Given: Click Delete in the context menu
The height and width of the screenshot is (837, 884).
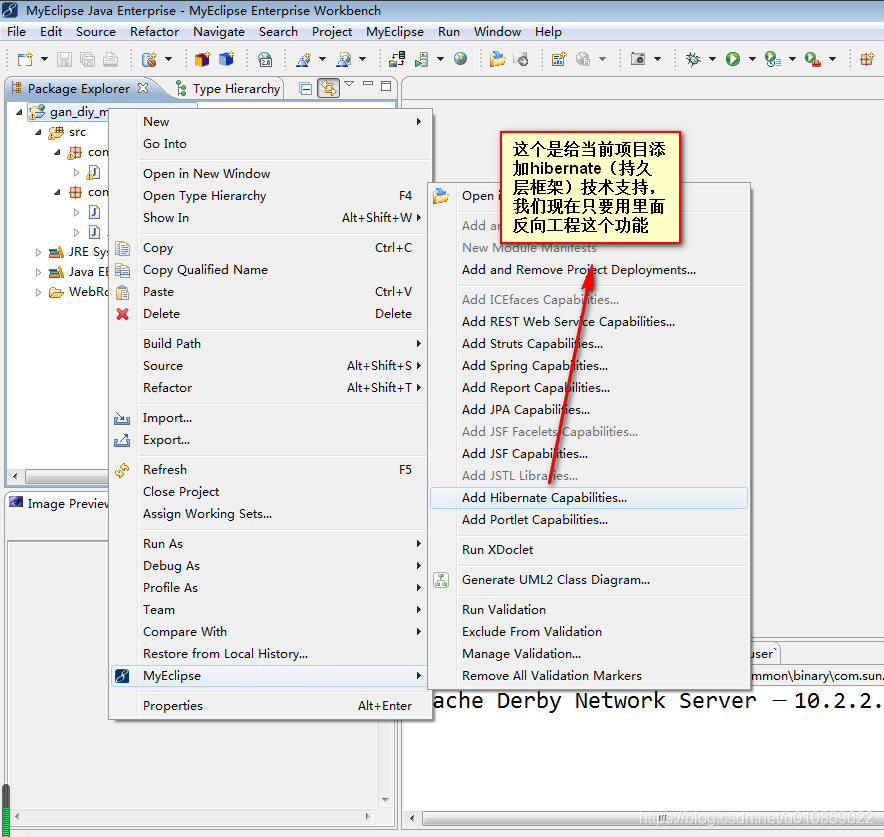Looking at the screenshot, I should click(269, 314).
